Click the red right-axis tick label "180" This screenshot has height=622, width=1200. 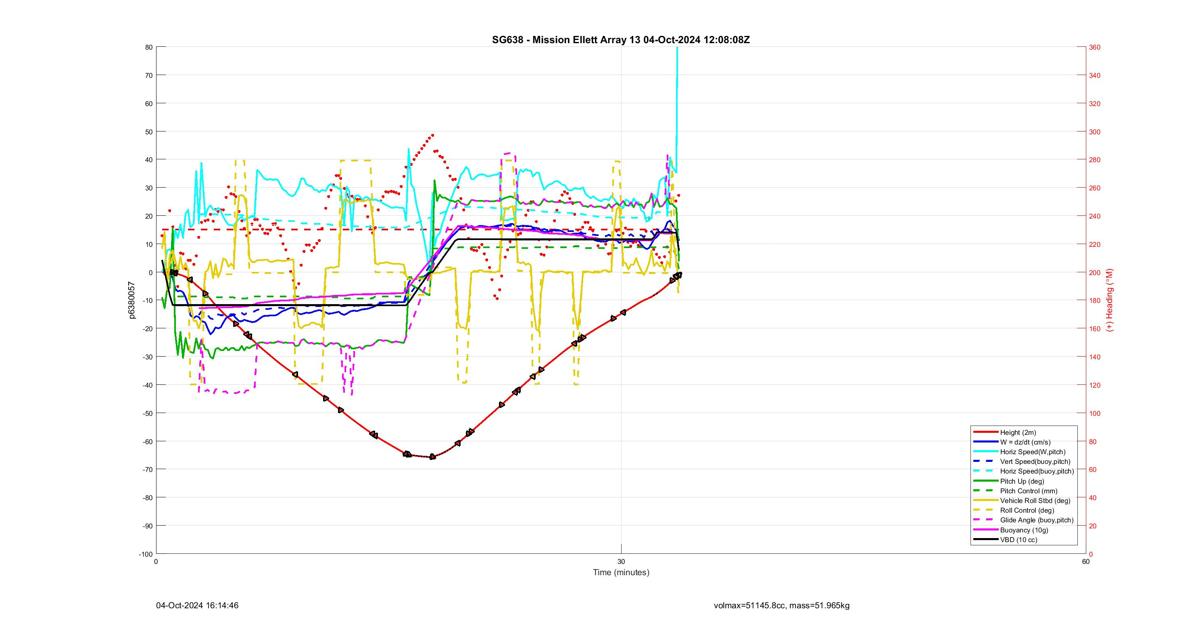pos(1094,300)
